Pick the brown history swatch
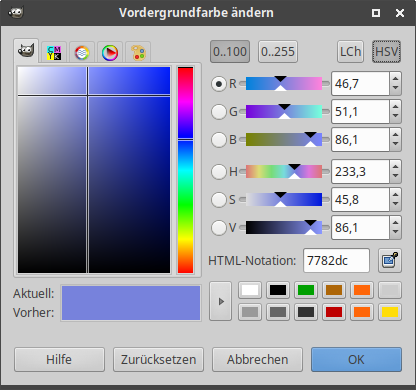This screenshot has height=390, width=416. pyautogui.click(x=334, y=290)
